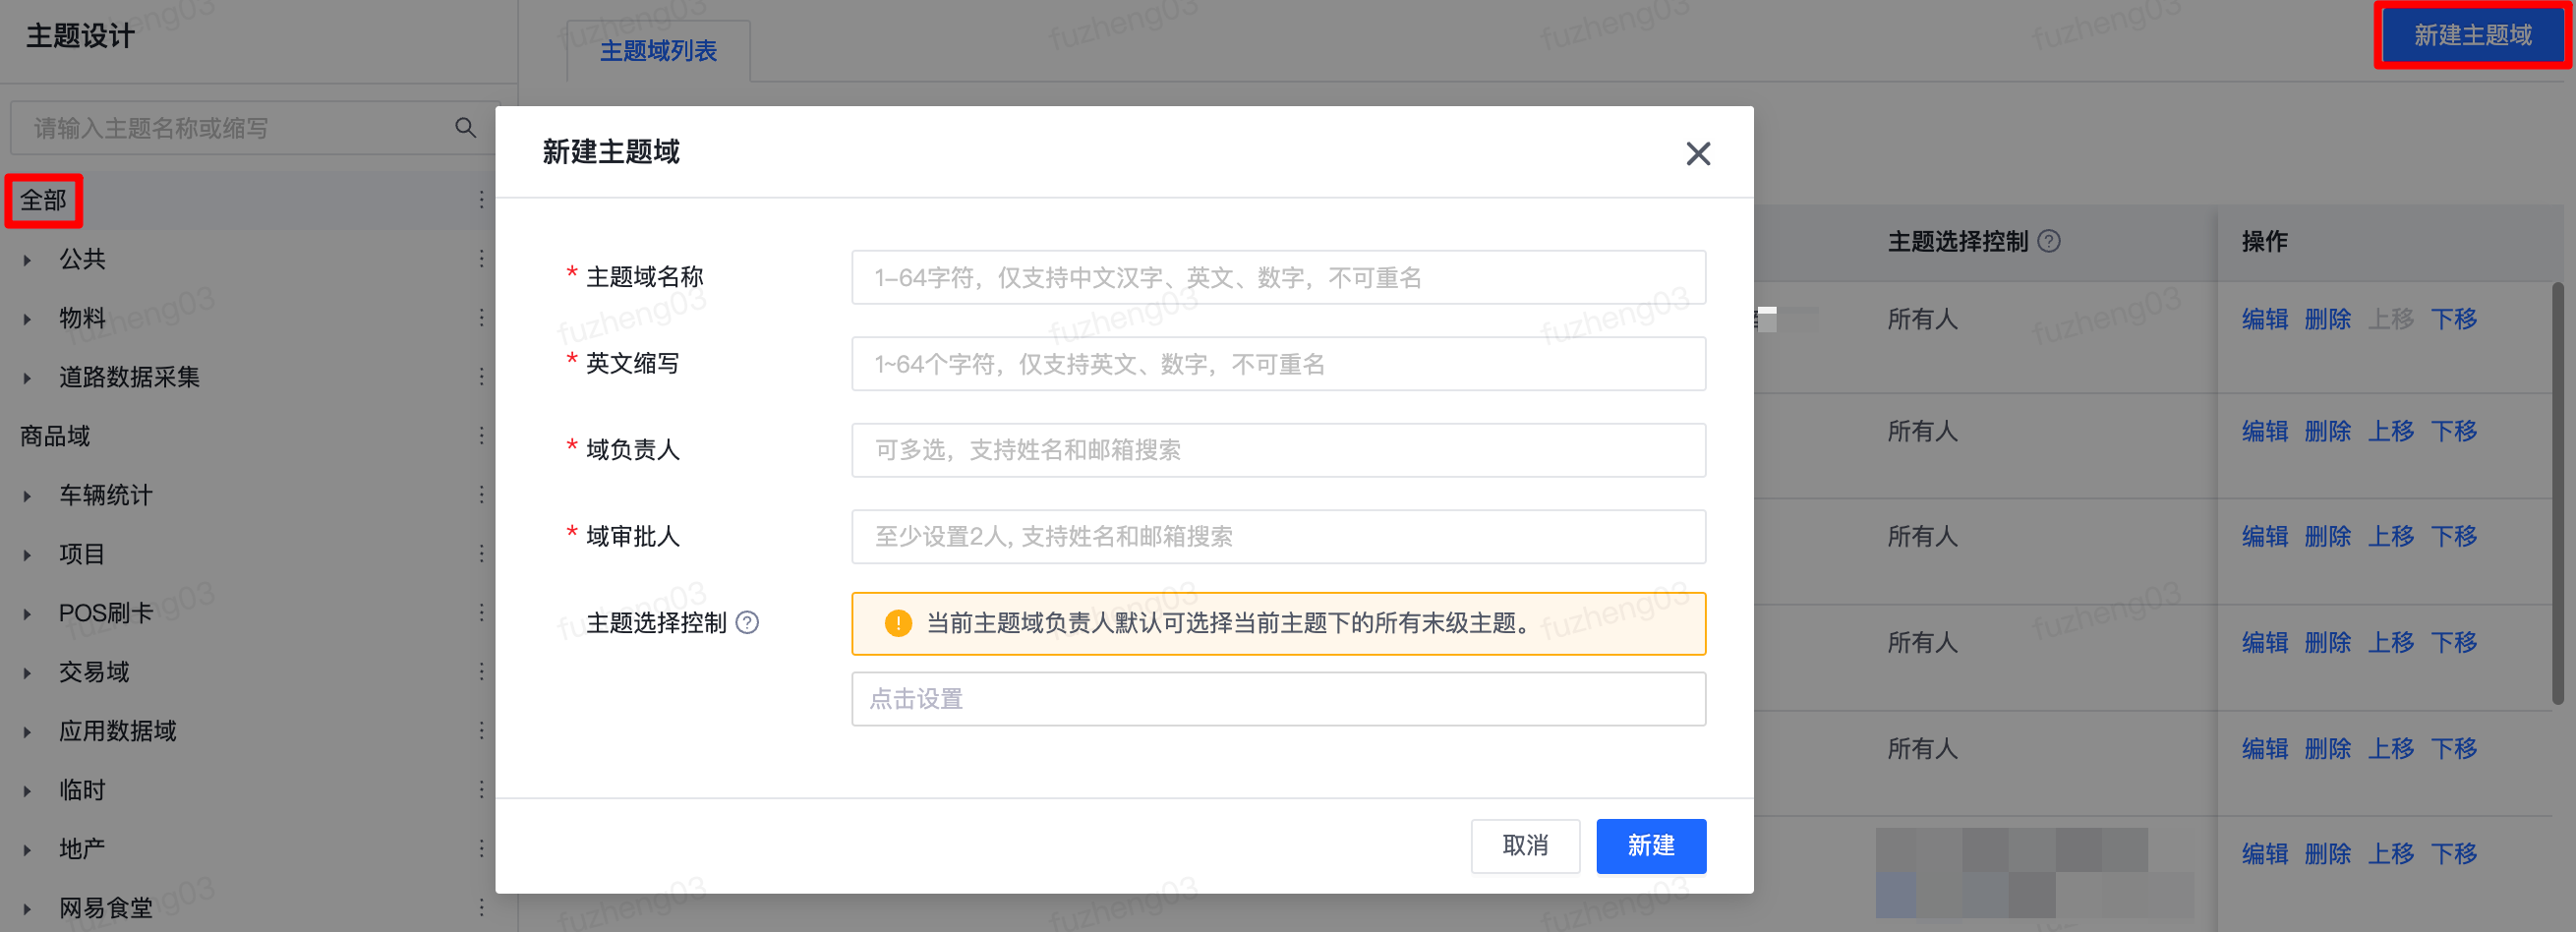2576x932 pixels.
Task: Select 应用数据域 tree item label
Action: 117,731
